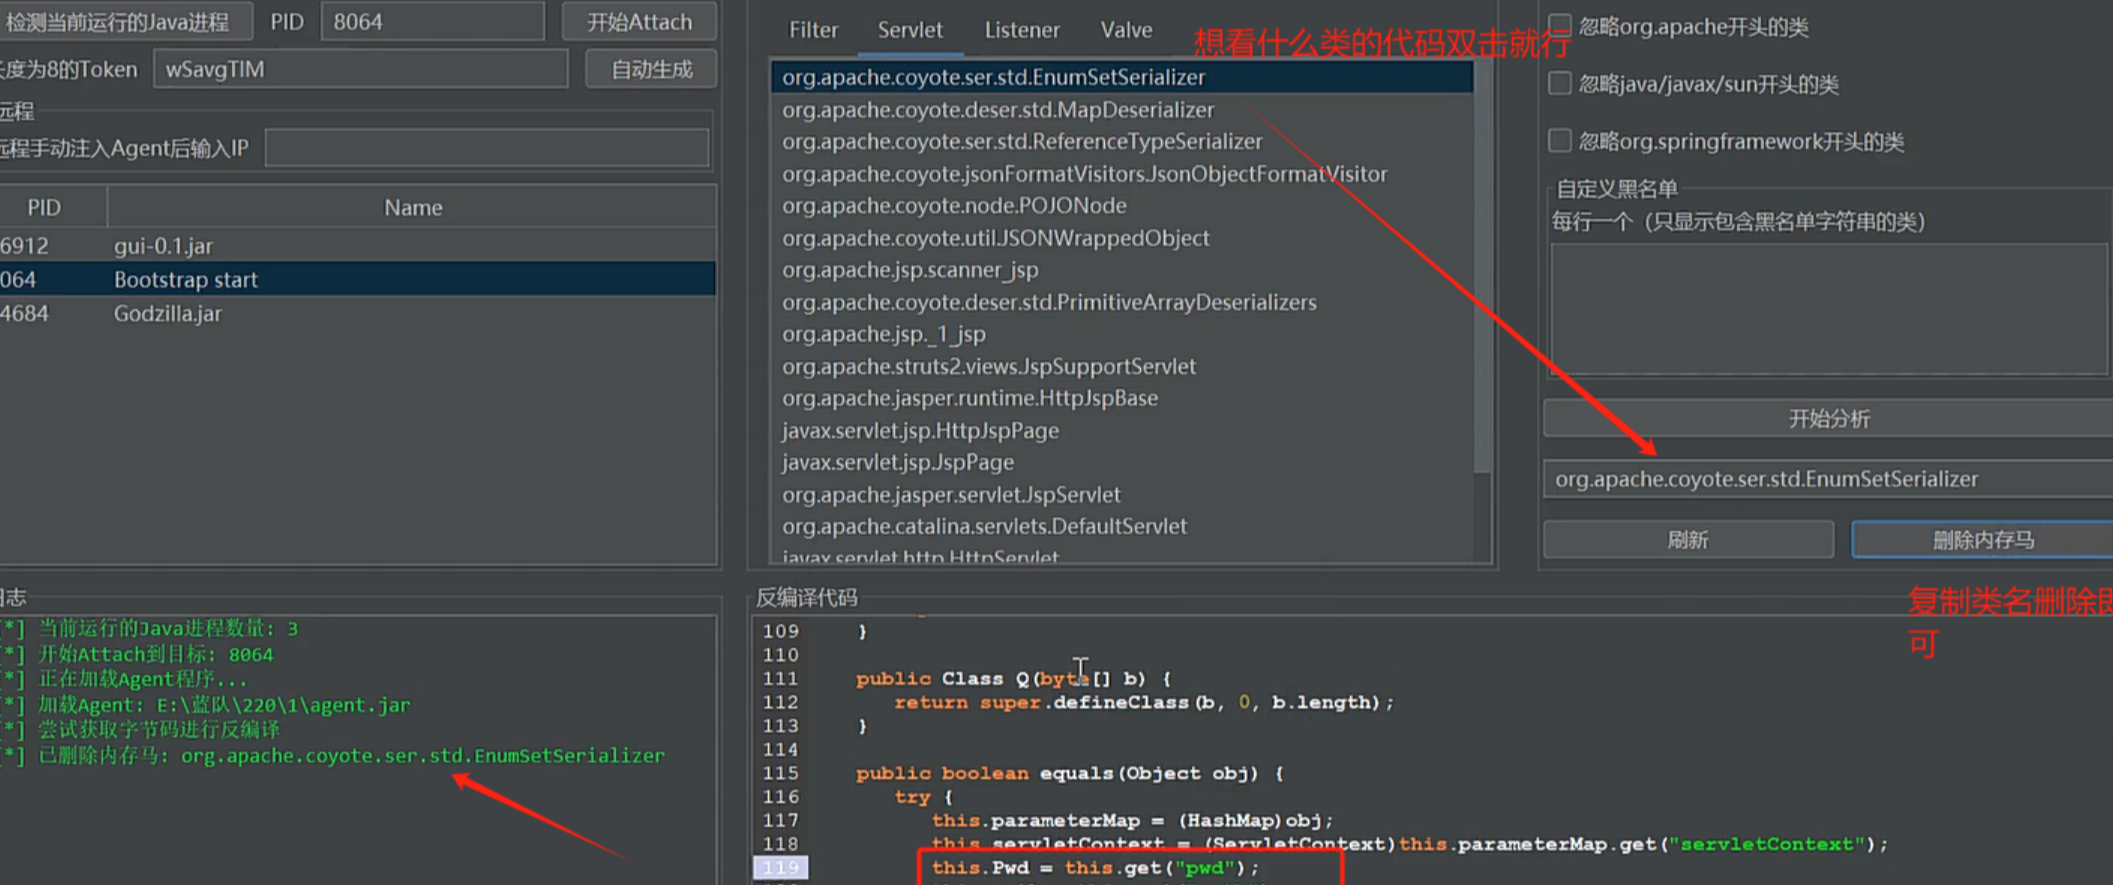
Task: Enable 忽略org.apache开头的类 checkbox
Action: click(x=1560, y=25)
